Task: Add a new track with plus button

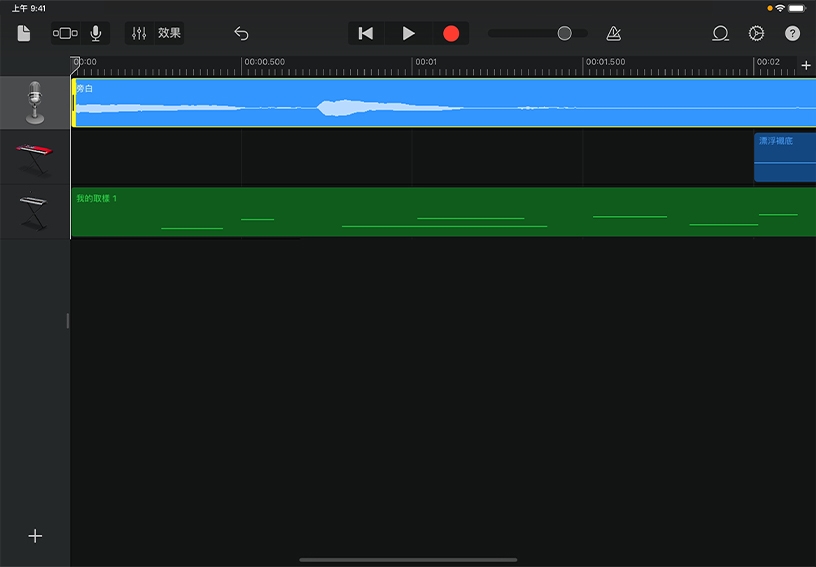Action: pos(35,536)
